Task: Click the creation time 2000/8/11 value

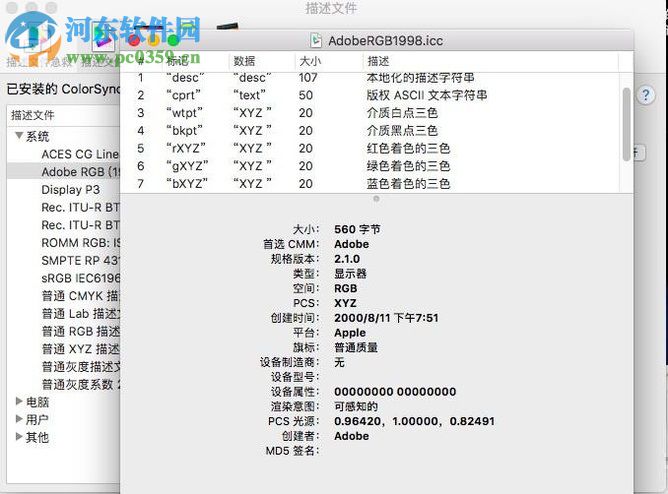Action: tap(386, 318)
